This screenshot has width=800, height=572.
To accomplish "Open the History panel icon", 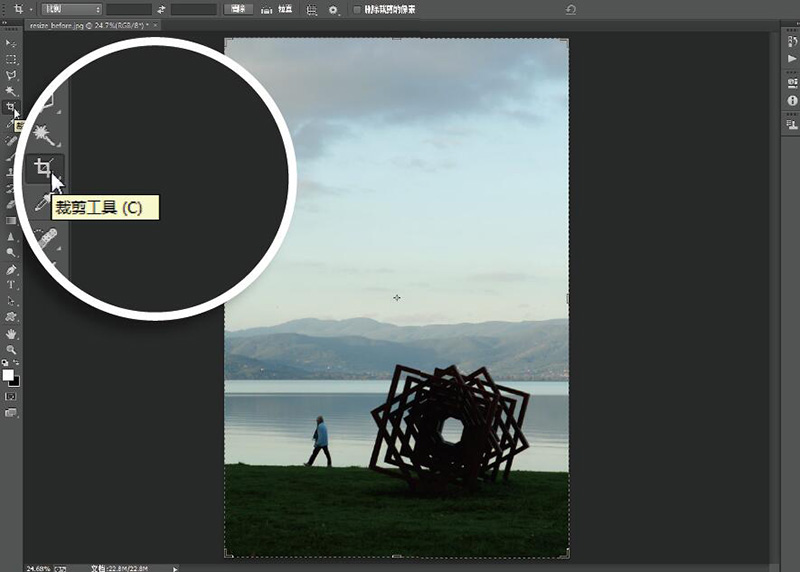I will coord(792,43).
